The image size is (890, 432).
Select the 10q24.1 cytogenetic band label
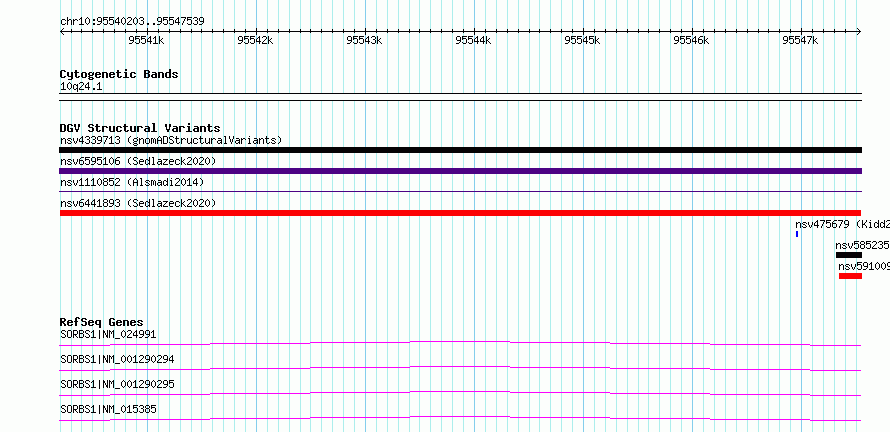pos(81,87)
